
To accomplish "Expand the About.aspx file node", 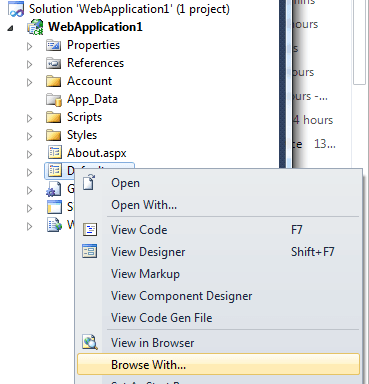I will tap(30, 154).
